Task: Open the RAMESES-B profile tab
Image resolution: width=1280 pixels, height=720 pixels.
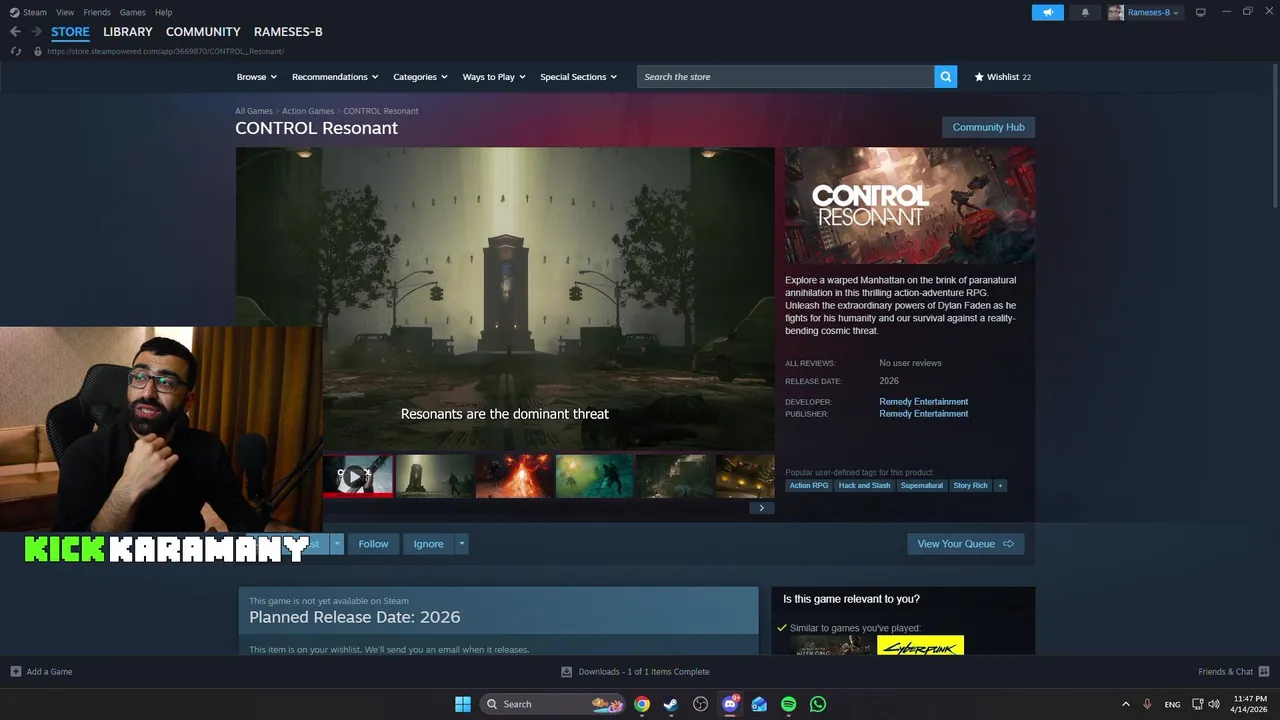Action: [288, 32]
